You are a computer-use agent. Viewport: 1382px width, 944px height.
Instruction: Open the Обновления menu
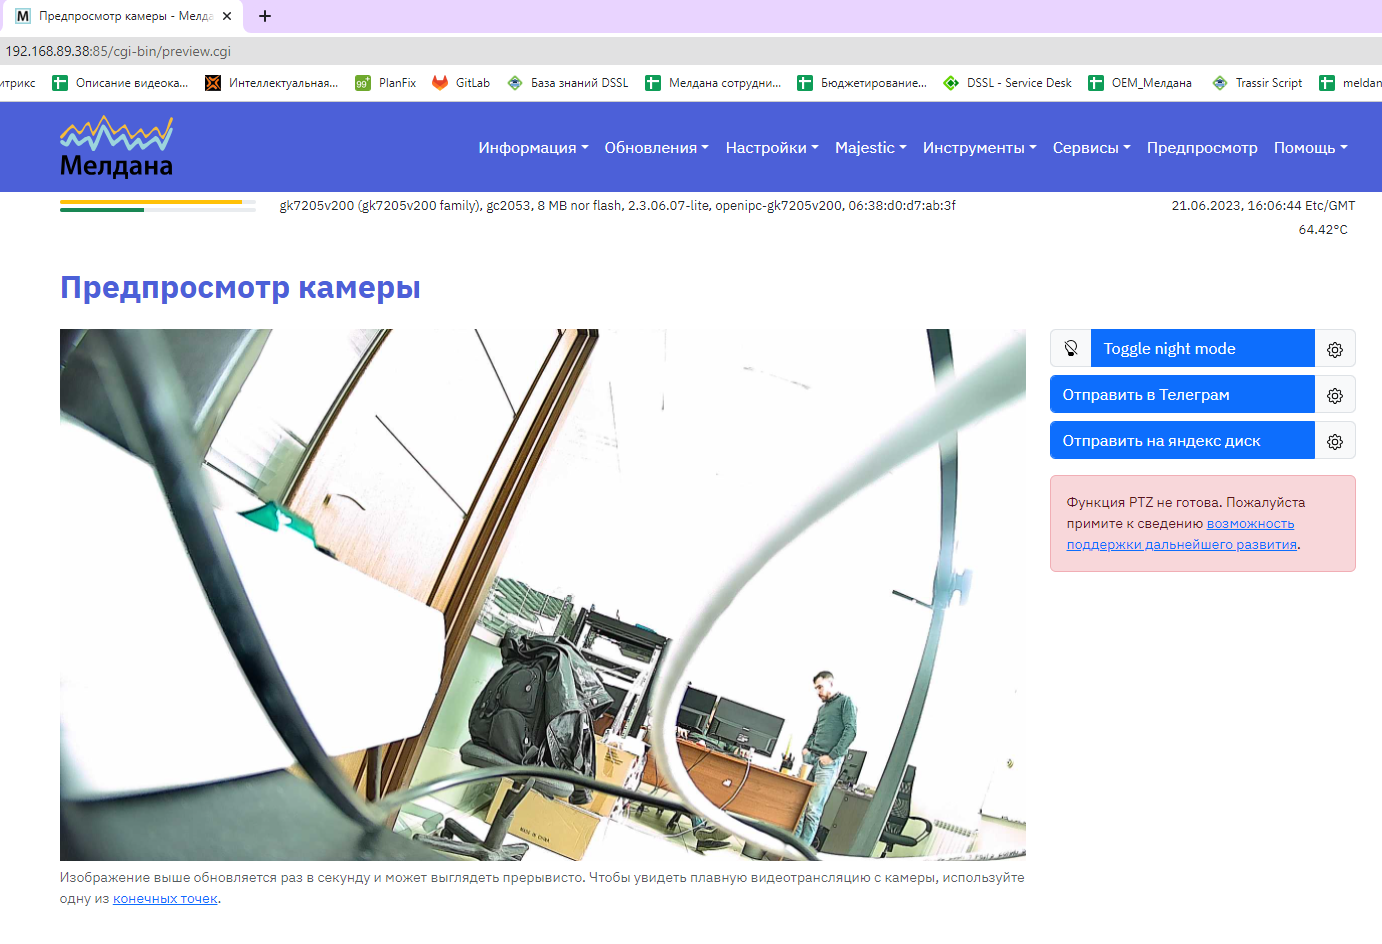656,148
